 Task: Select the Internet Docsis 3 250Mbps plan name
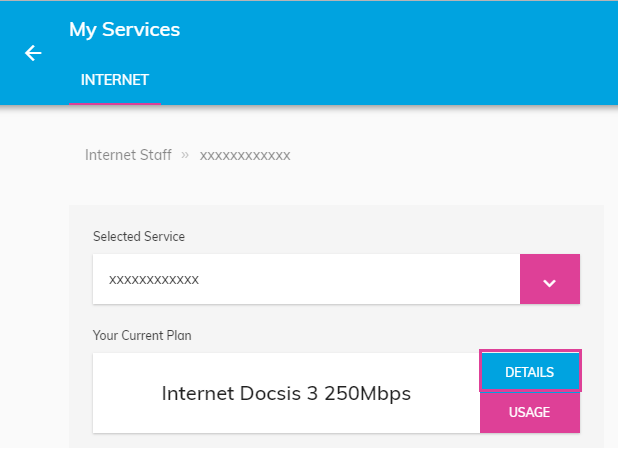click(286, 393)
